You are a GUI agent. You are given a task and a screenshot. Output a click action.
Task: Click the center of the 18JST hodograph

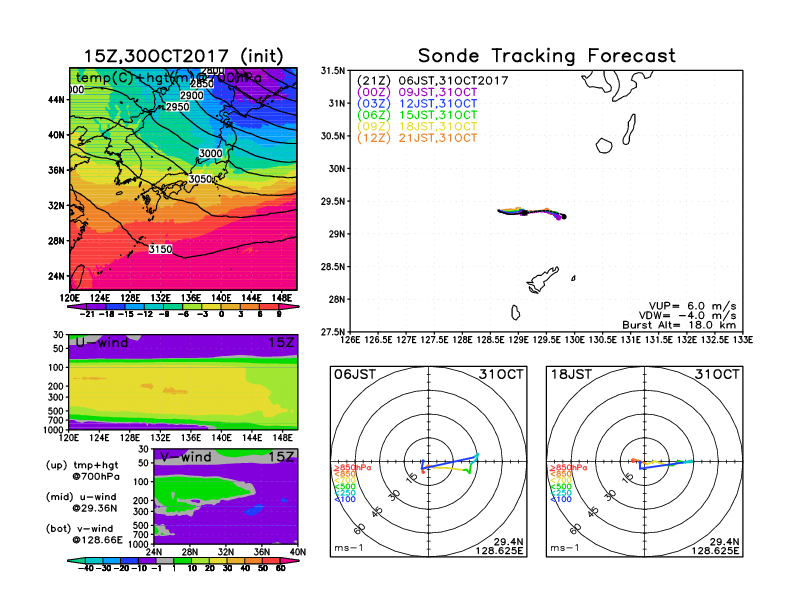645,461
